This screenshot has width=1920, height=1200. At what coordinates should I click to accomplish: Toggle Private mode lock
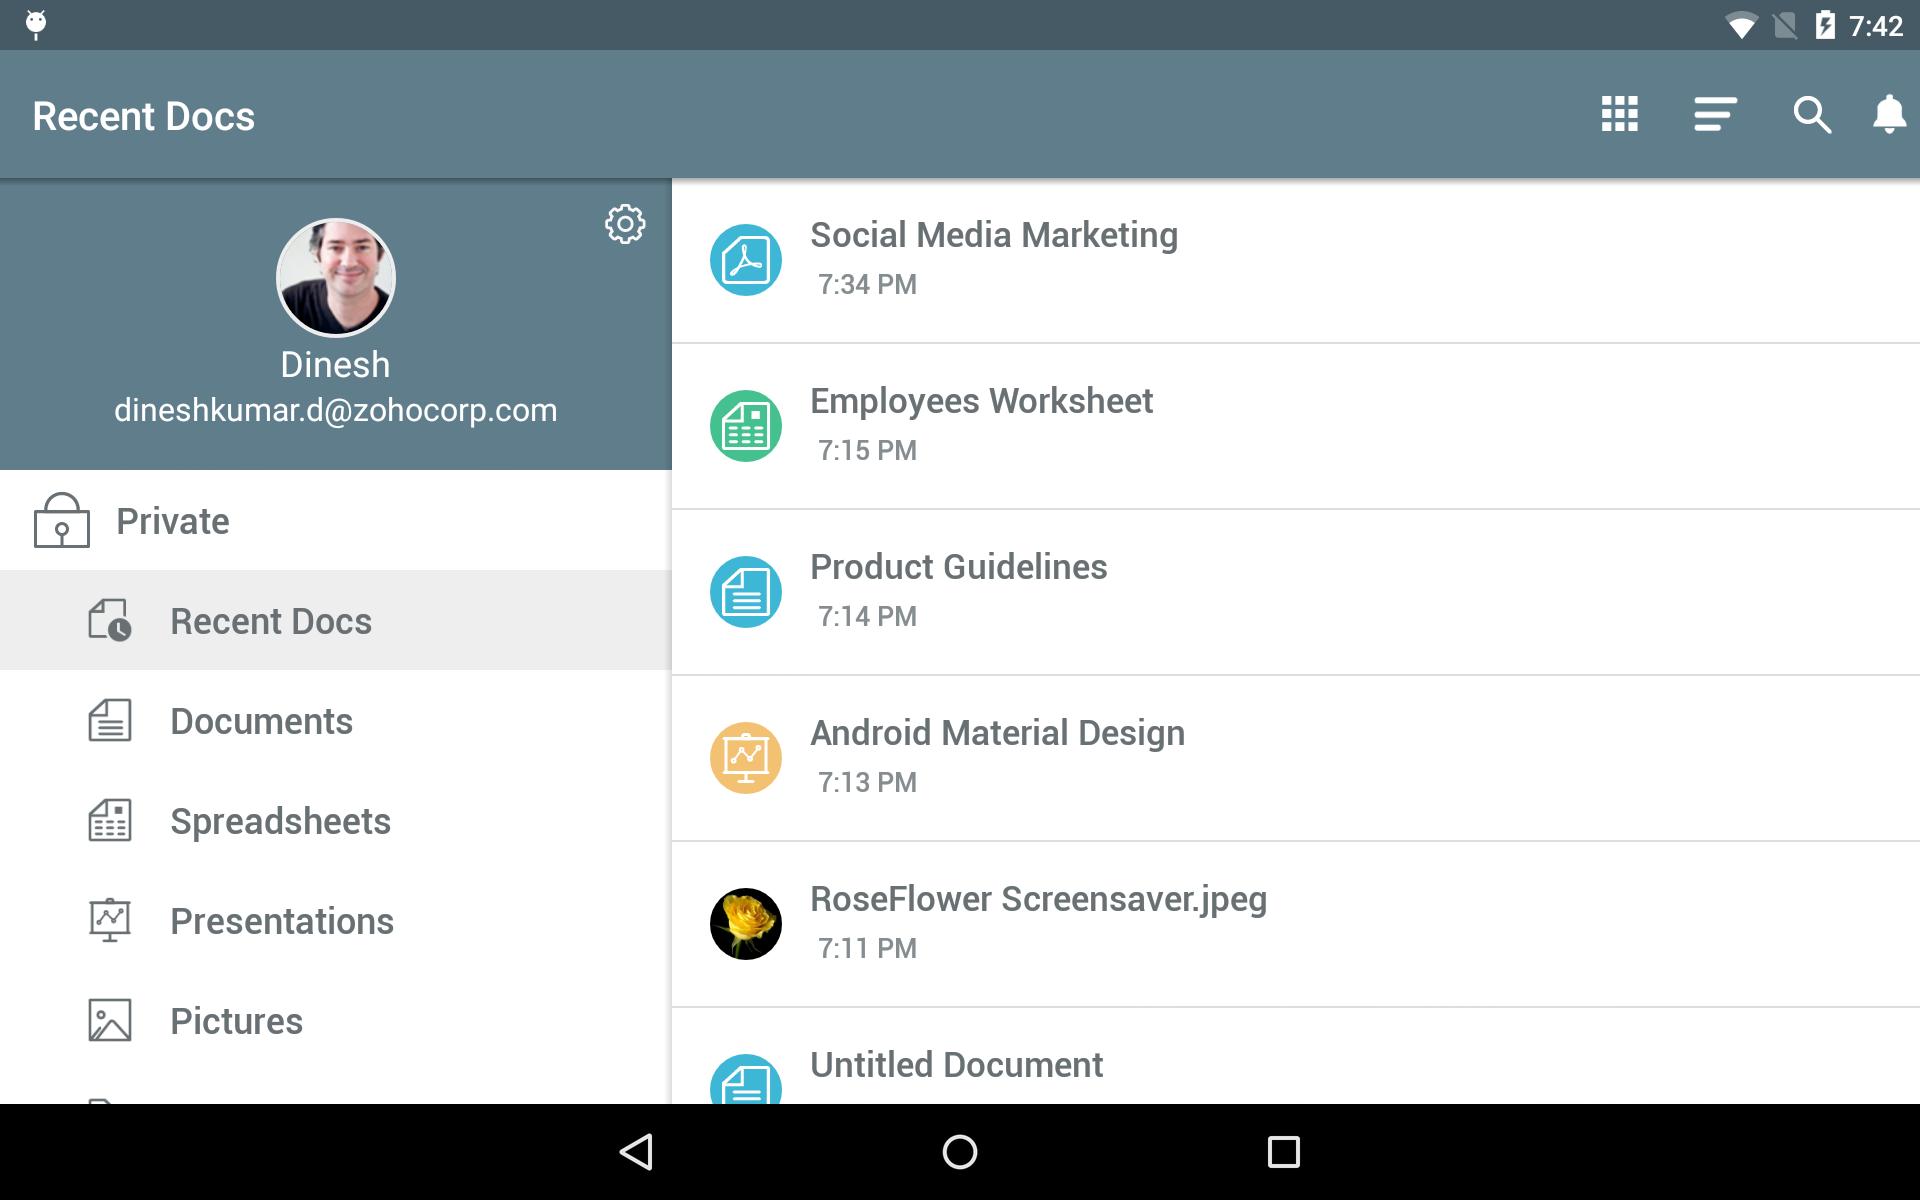coord(61,520)
